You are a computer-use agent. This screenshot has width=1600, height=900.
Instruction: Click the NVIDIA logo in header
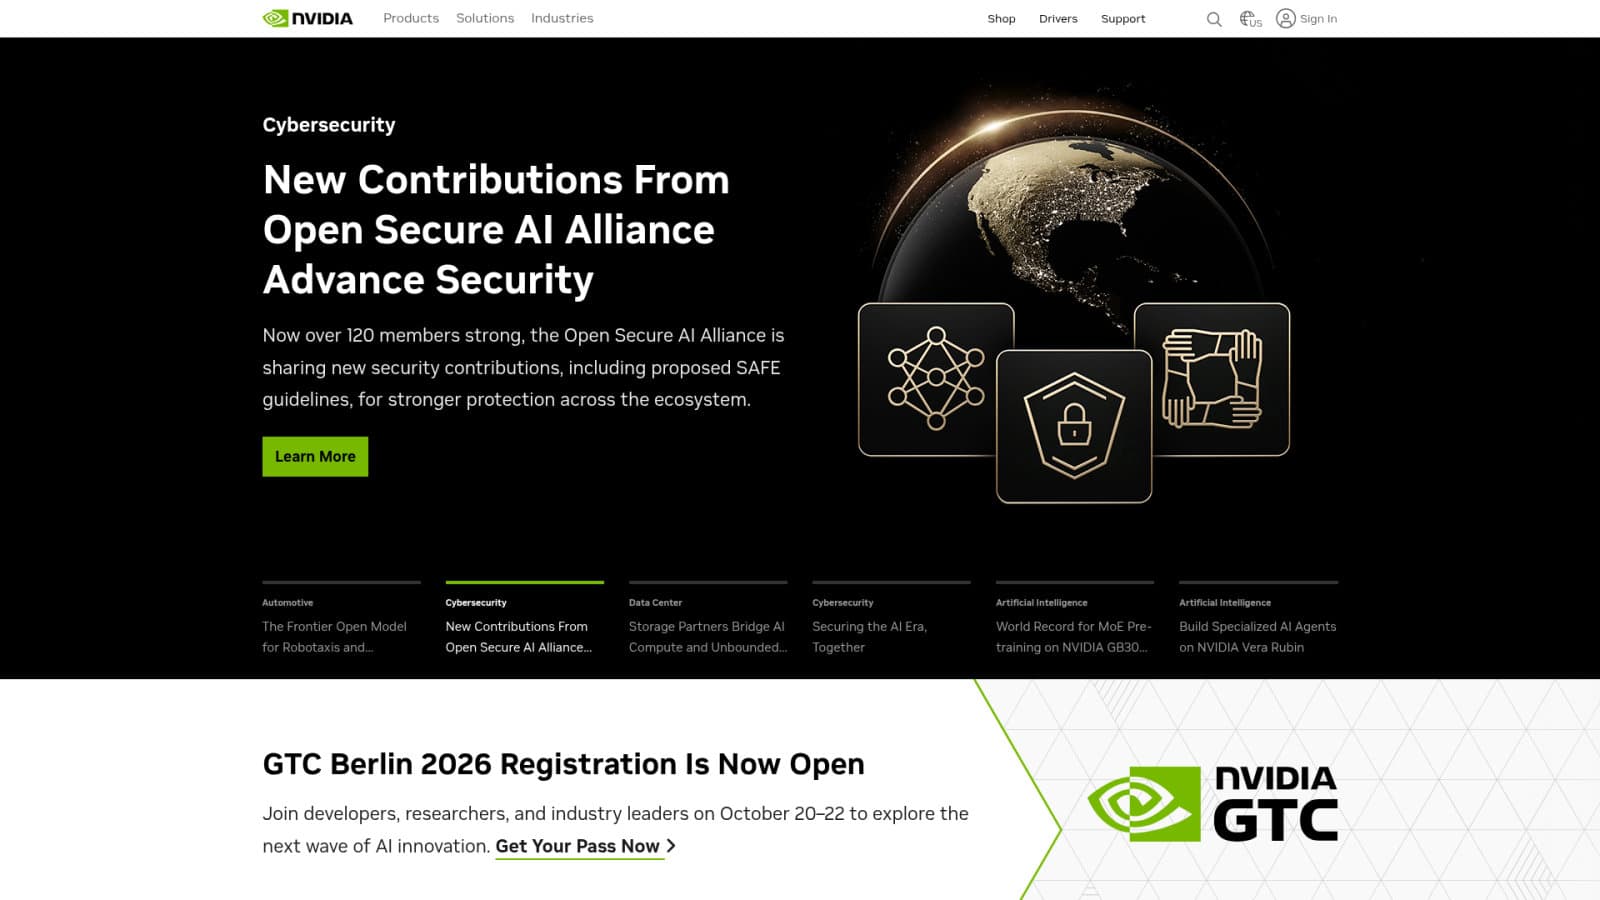point(307,18)
